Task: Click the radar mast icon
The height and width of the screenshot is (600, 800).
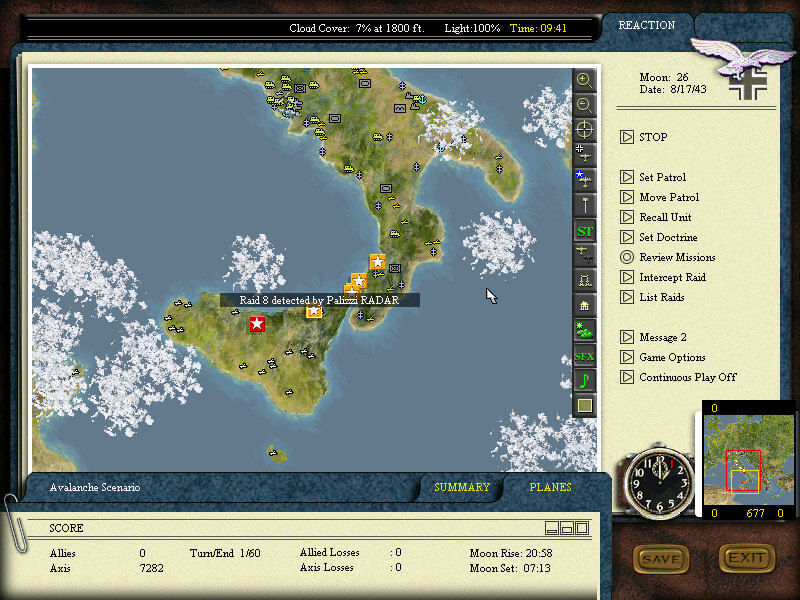Action: (584, 205)
